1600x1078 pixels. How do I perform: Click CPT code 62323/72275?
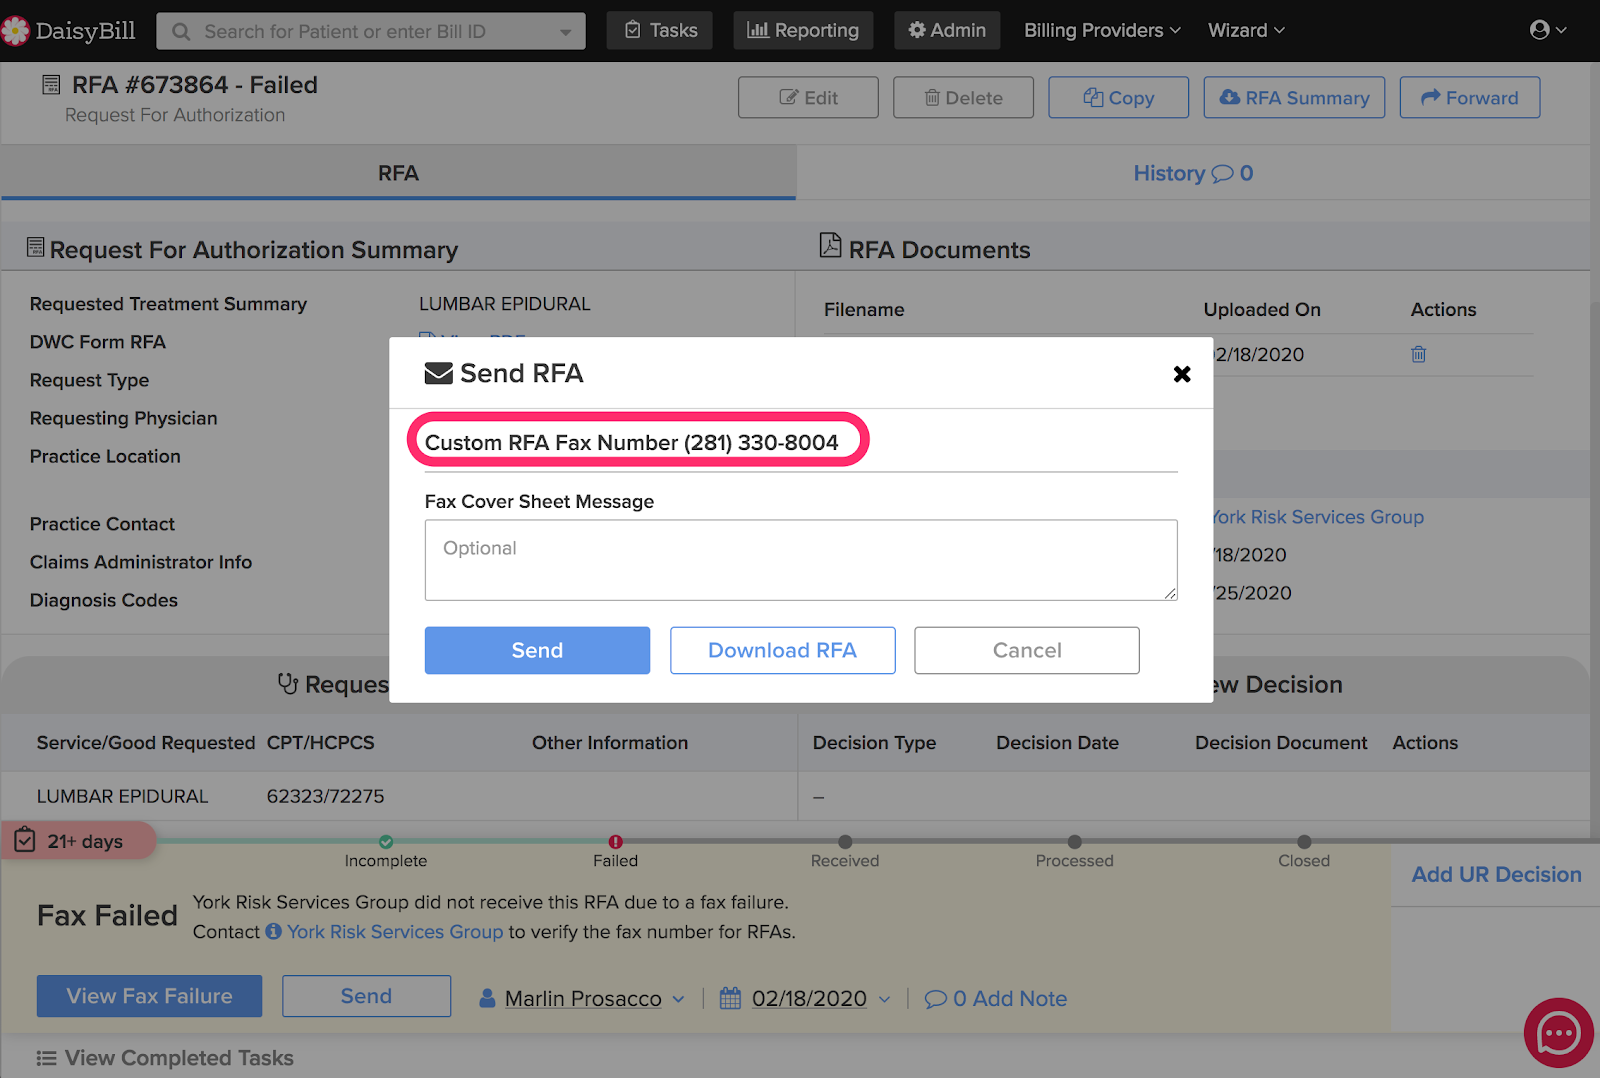(325, 797)
